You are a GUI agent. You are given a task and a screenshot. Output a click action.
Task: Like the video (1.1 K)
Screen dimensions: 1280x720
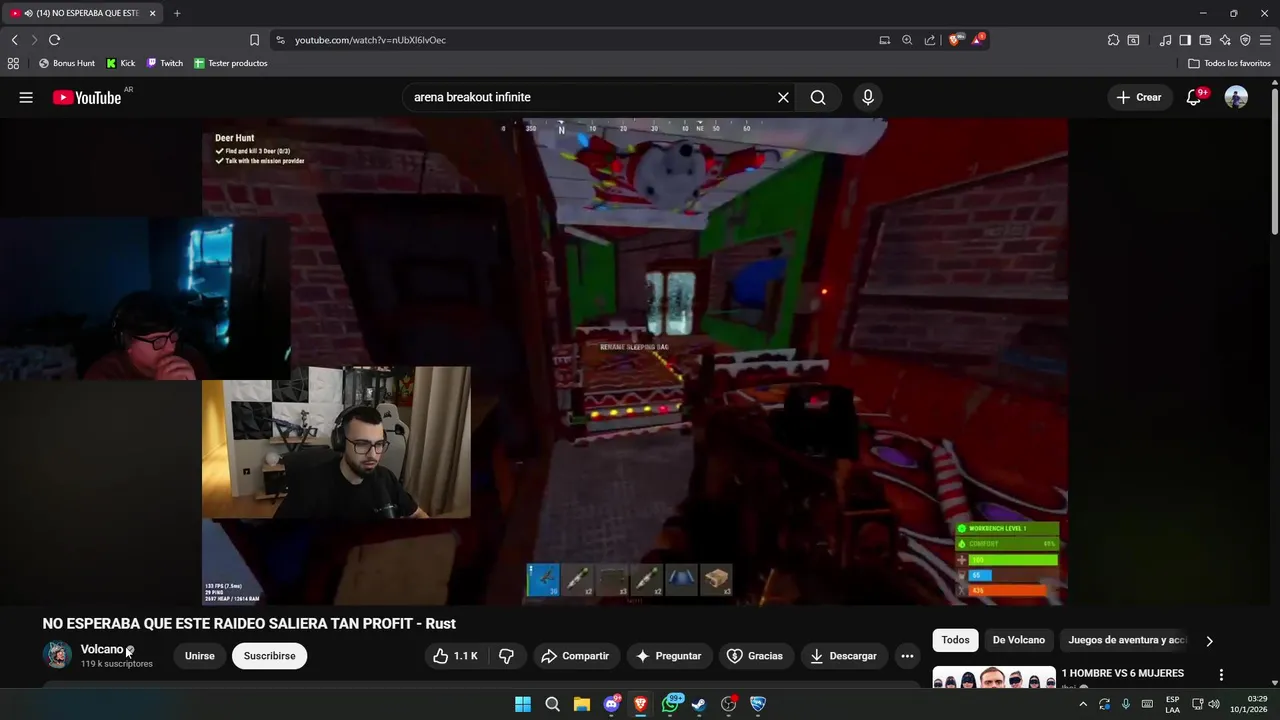pos(455,656)
